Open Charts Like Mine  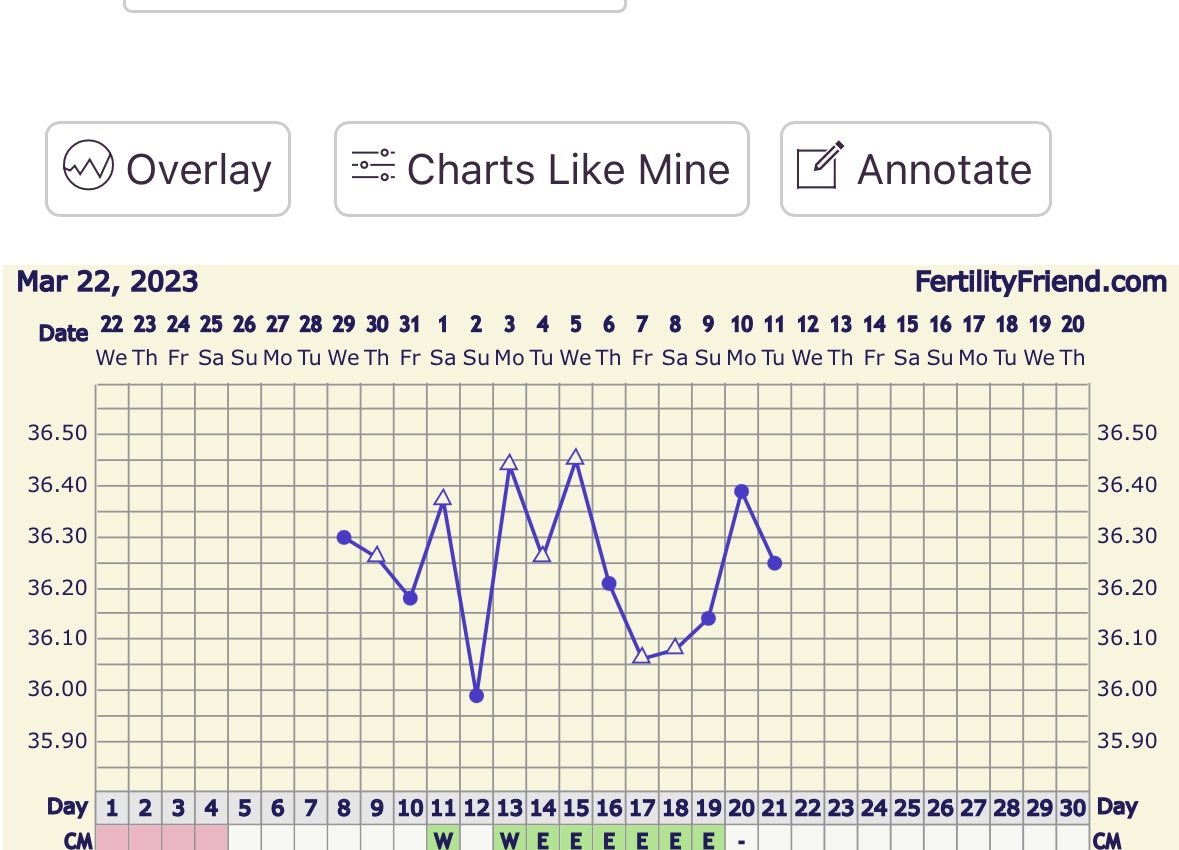(541, 169)
